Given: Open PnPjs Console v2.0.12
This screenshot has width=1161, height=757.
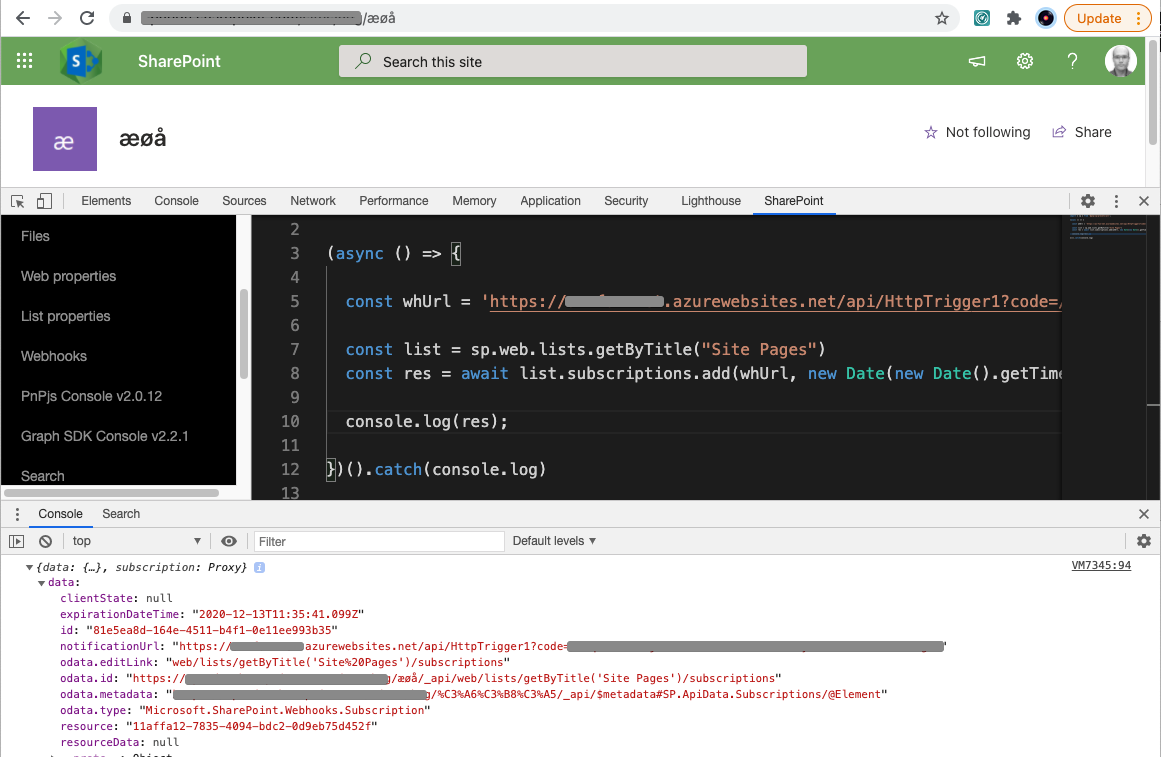Looking at the screenshot, I should point(92,396).
